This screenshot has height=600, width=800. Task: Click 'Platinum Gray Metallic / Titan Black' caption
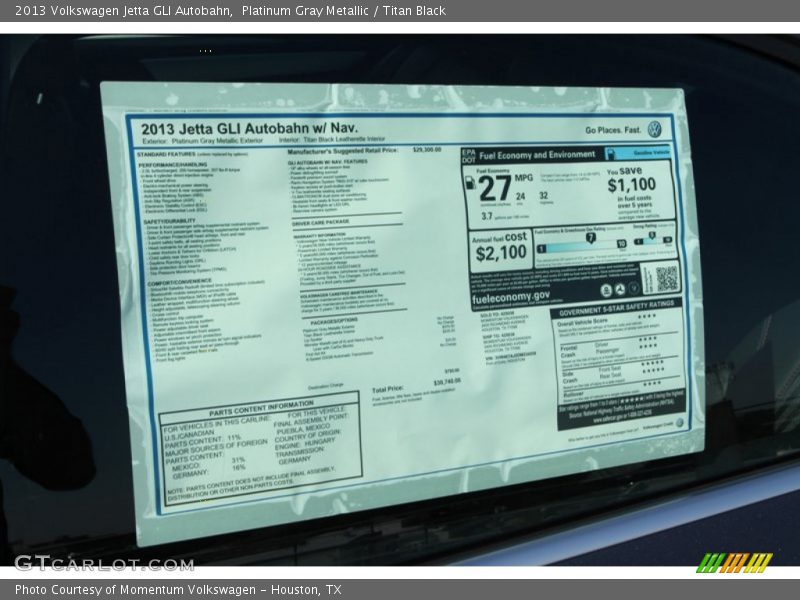point(344,11)
